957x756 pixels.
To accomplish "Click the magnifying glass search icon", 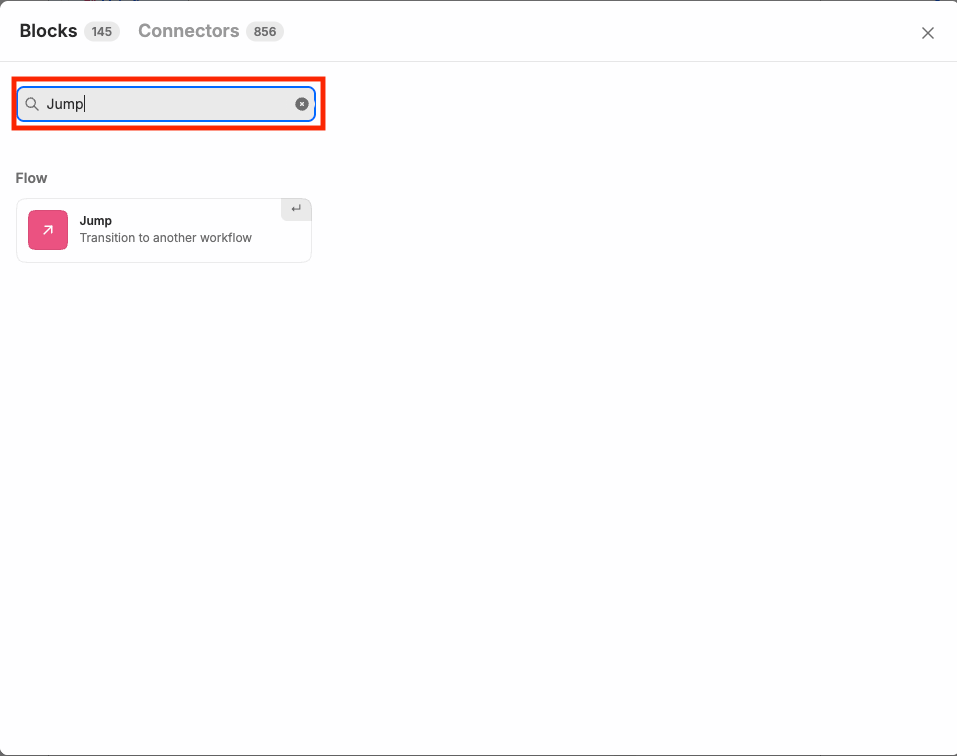I will [x=31, y=103].
